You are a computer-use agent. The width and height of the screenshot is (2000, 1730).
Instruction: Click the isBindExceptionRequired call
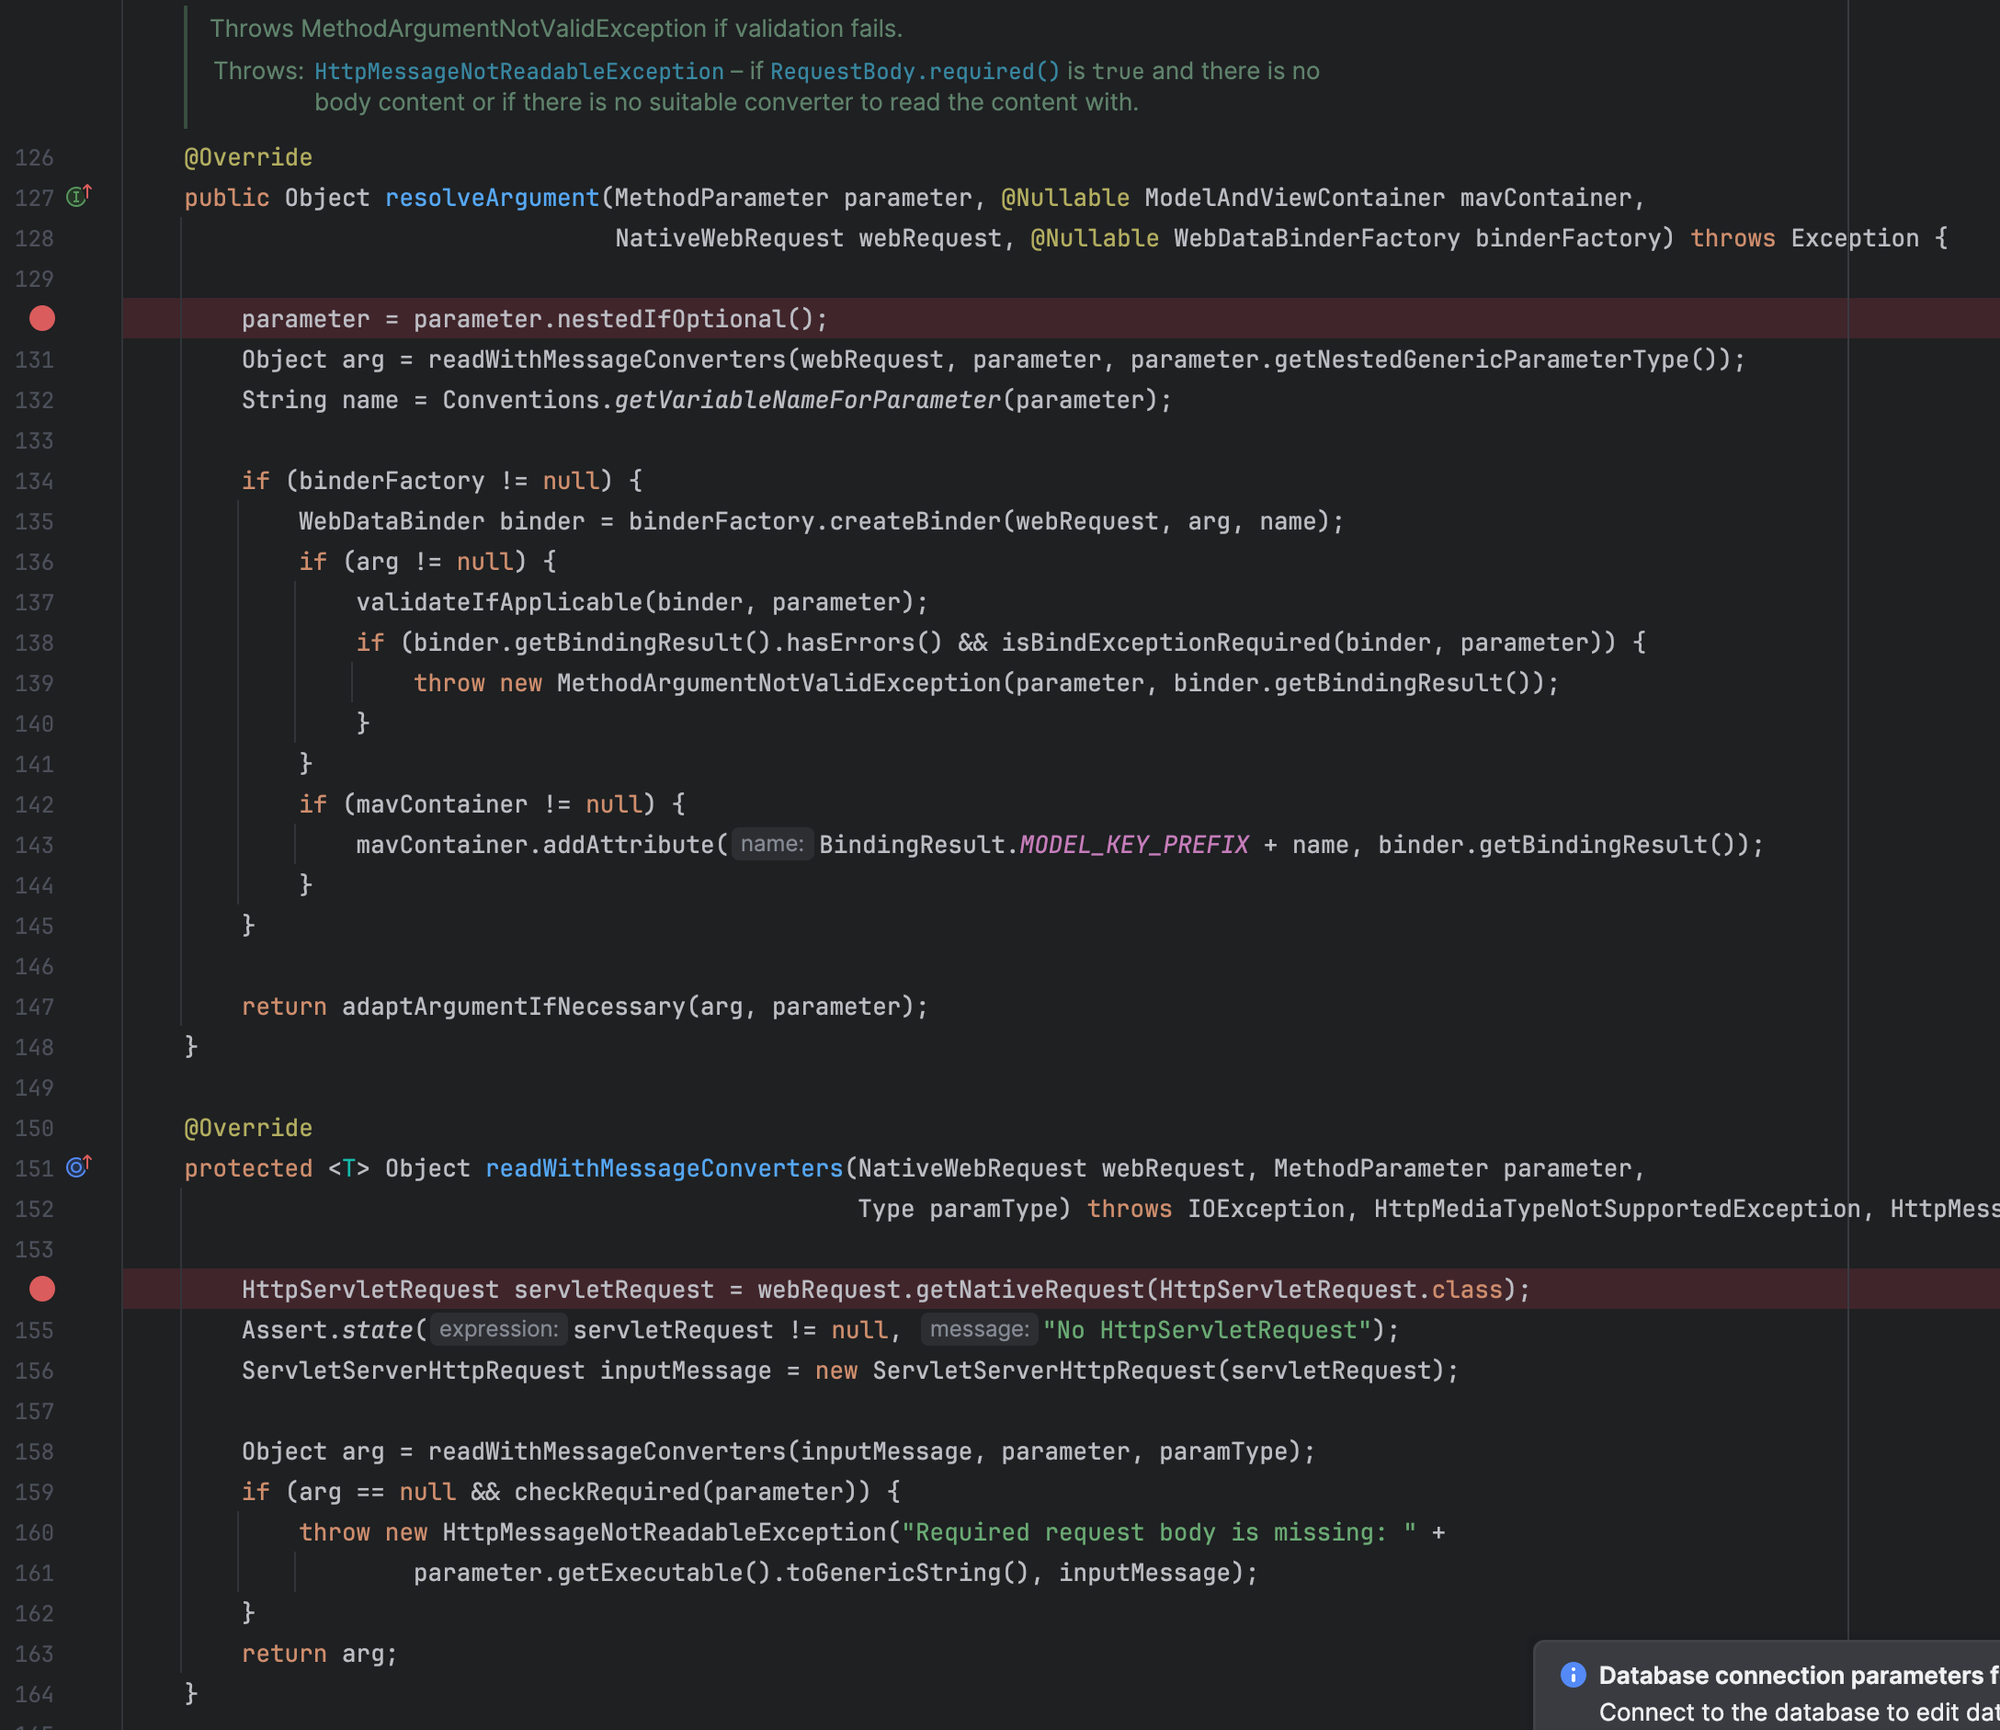pyautogui.click(x=1167, y=642)
